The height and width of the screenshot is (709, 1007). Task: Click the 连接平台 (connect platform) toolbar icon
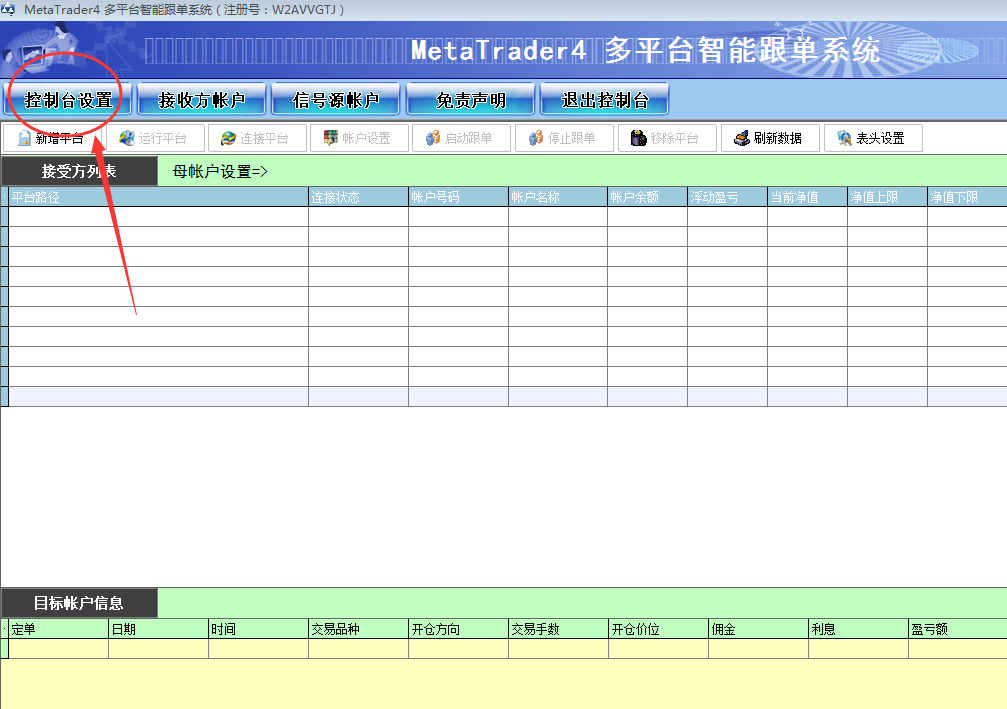228,138
